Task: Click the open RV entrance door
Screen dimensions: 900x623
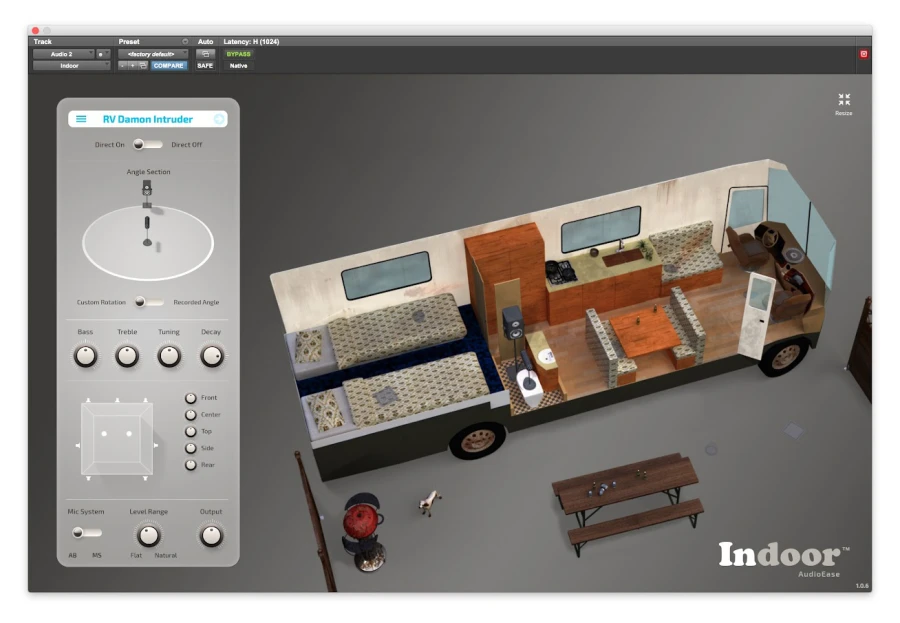Action: [x=756, y=315]
